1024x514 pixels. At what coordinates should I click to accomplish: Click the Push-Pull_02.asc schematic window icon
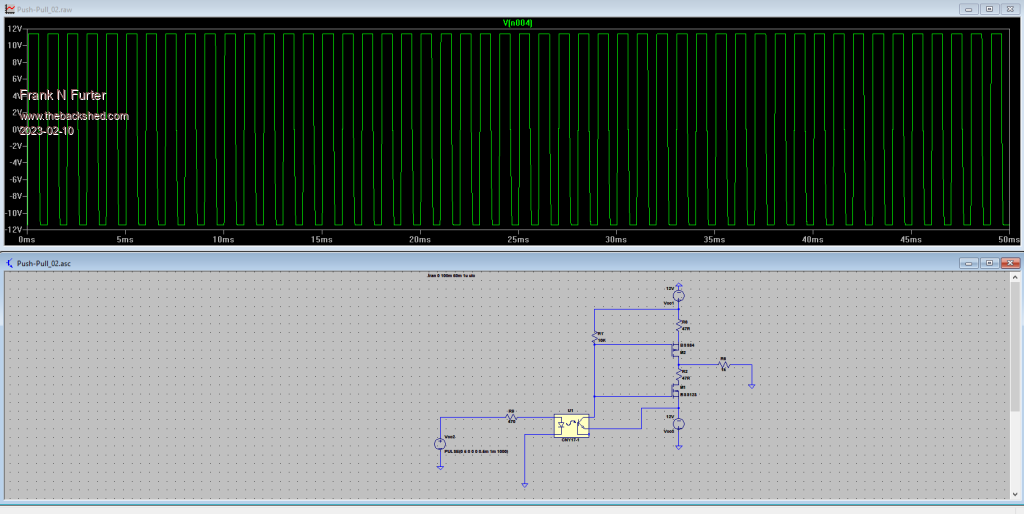(x=10, y=263)
